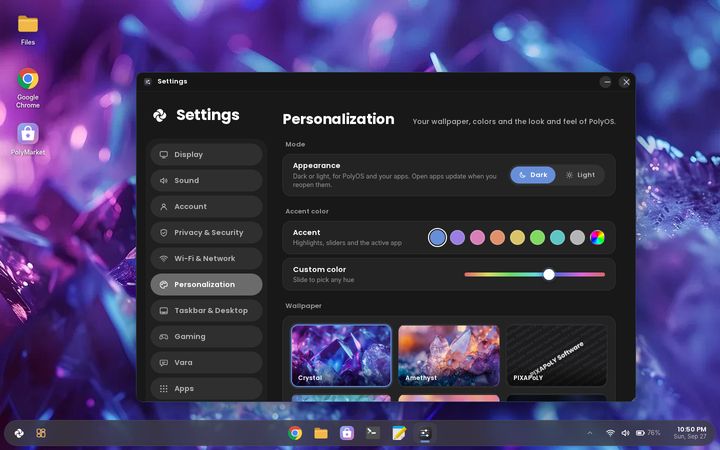Click the 'Slide to pick any hue' text

[323, 280]
